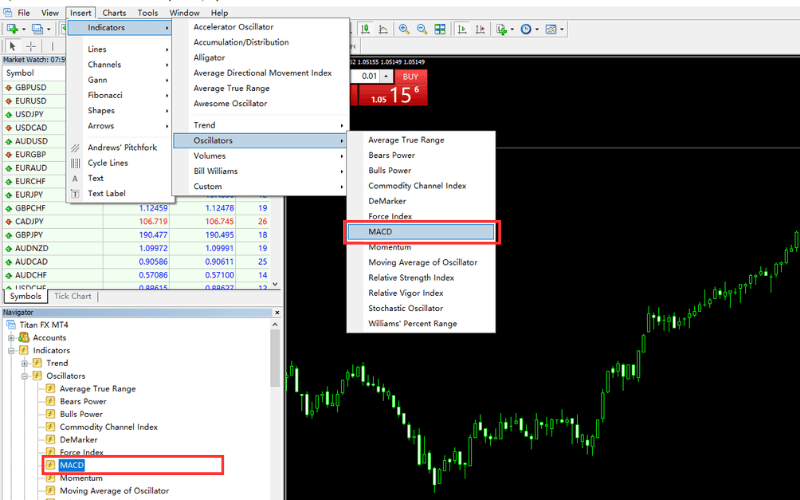Select the arrow cursor tool
The image size is (800, 500).
click(x=13, y=46)
